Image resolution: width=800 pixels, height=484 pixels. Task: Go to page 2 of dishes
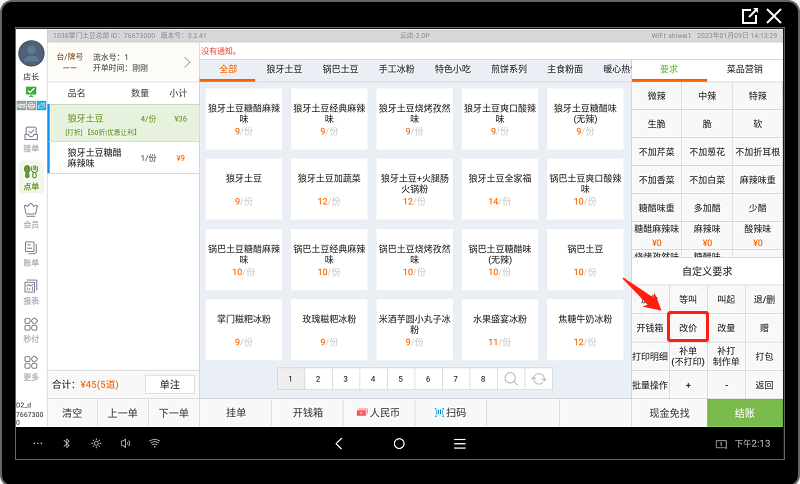318,379
